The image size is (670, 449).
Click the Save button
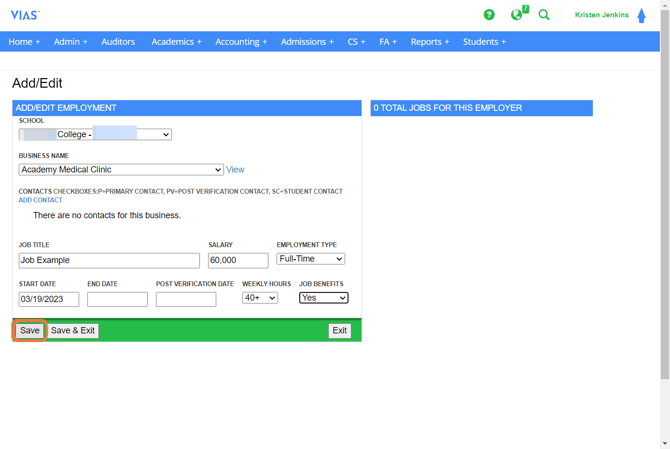tap(30, 331)
